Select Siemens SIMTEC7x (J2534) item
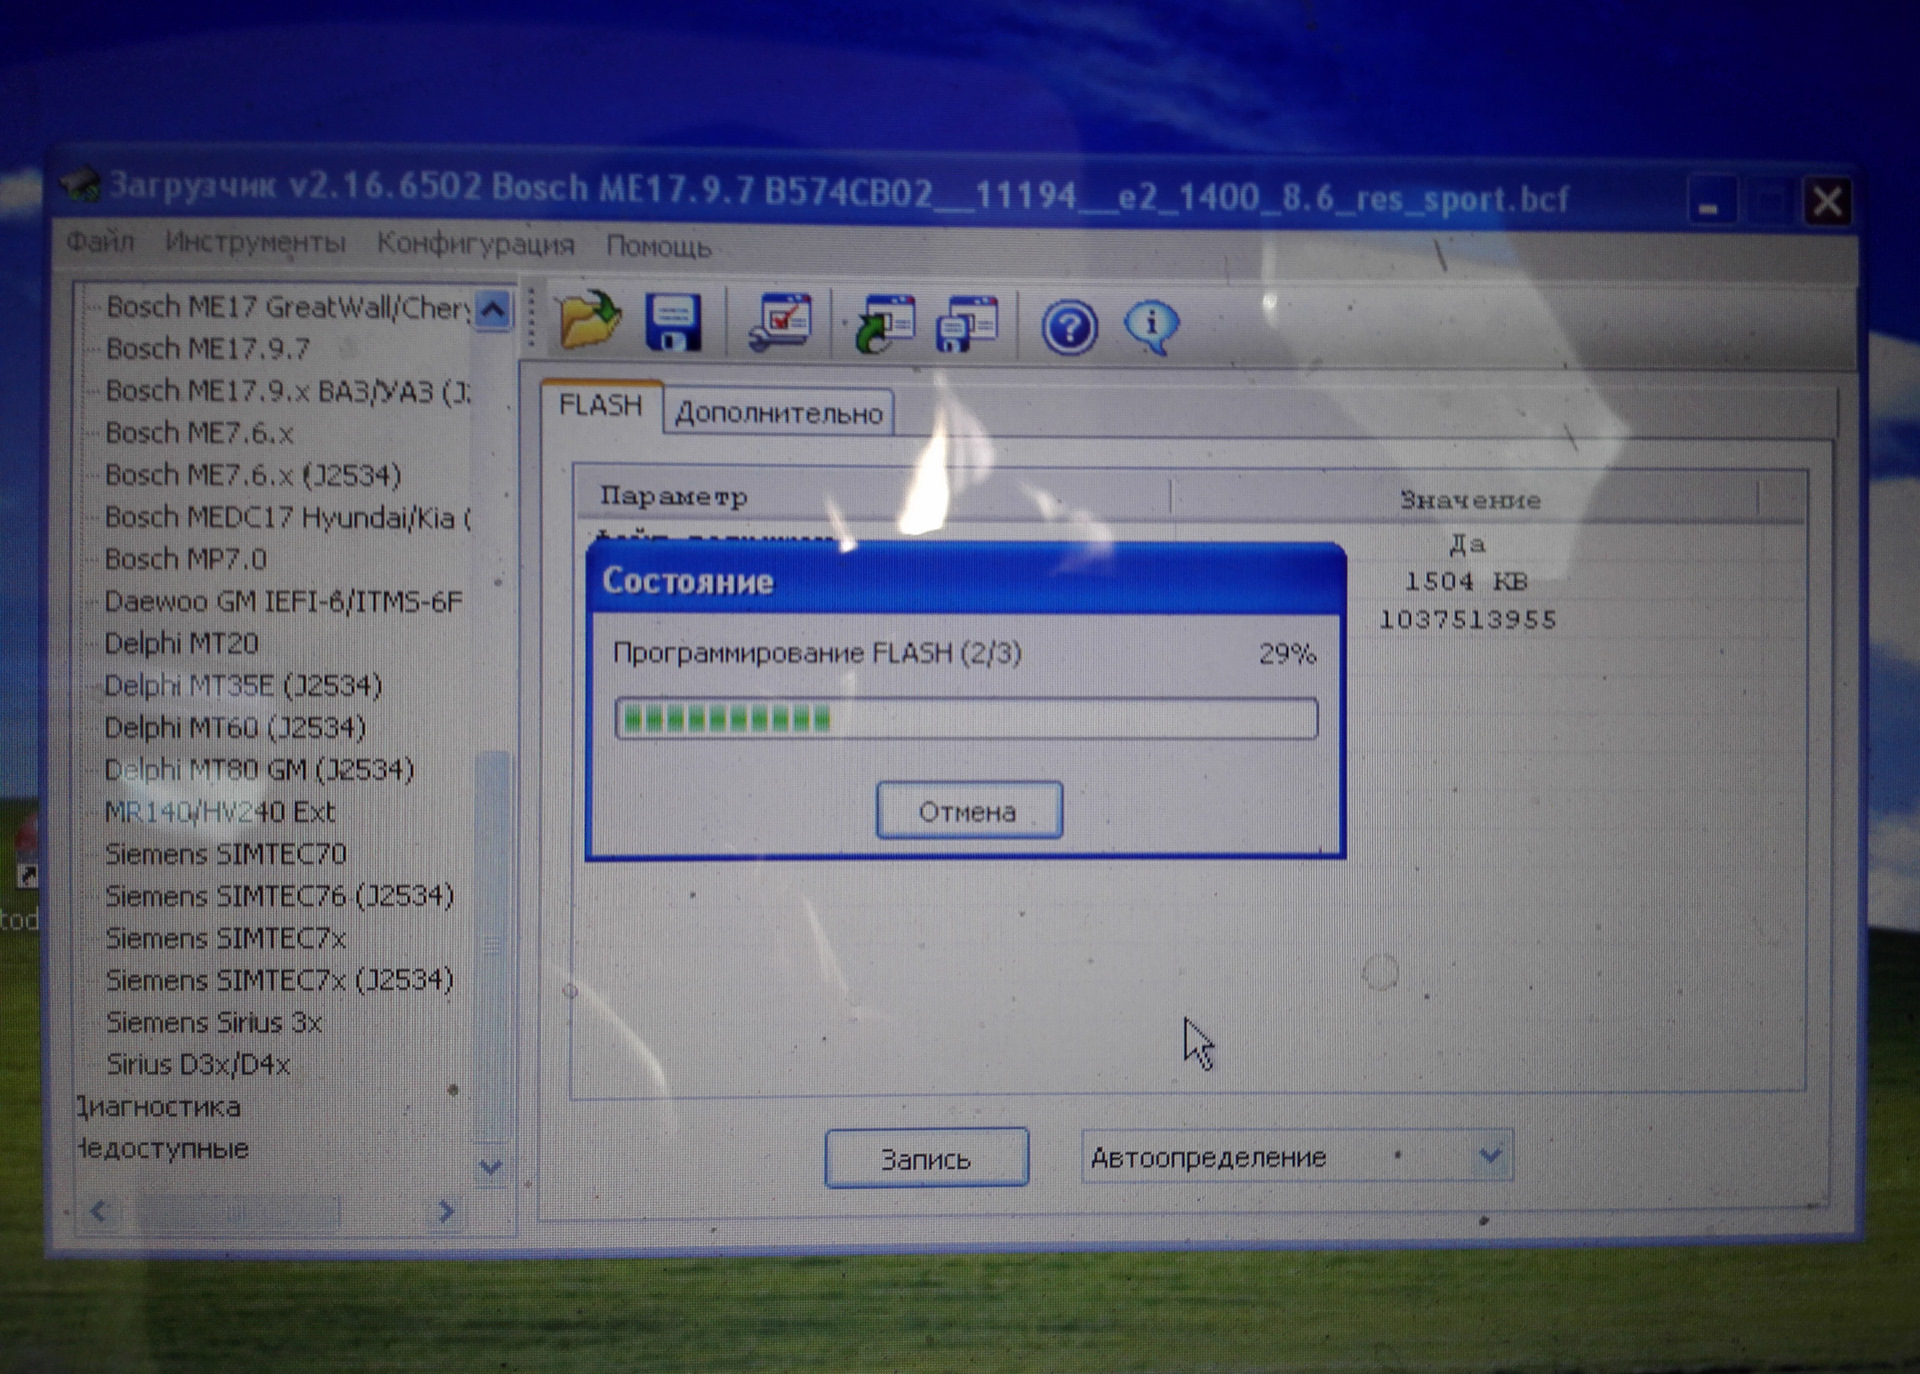Image resolution: width=1920 pixels, height=1374 pixels. [x=280, y=980]
